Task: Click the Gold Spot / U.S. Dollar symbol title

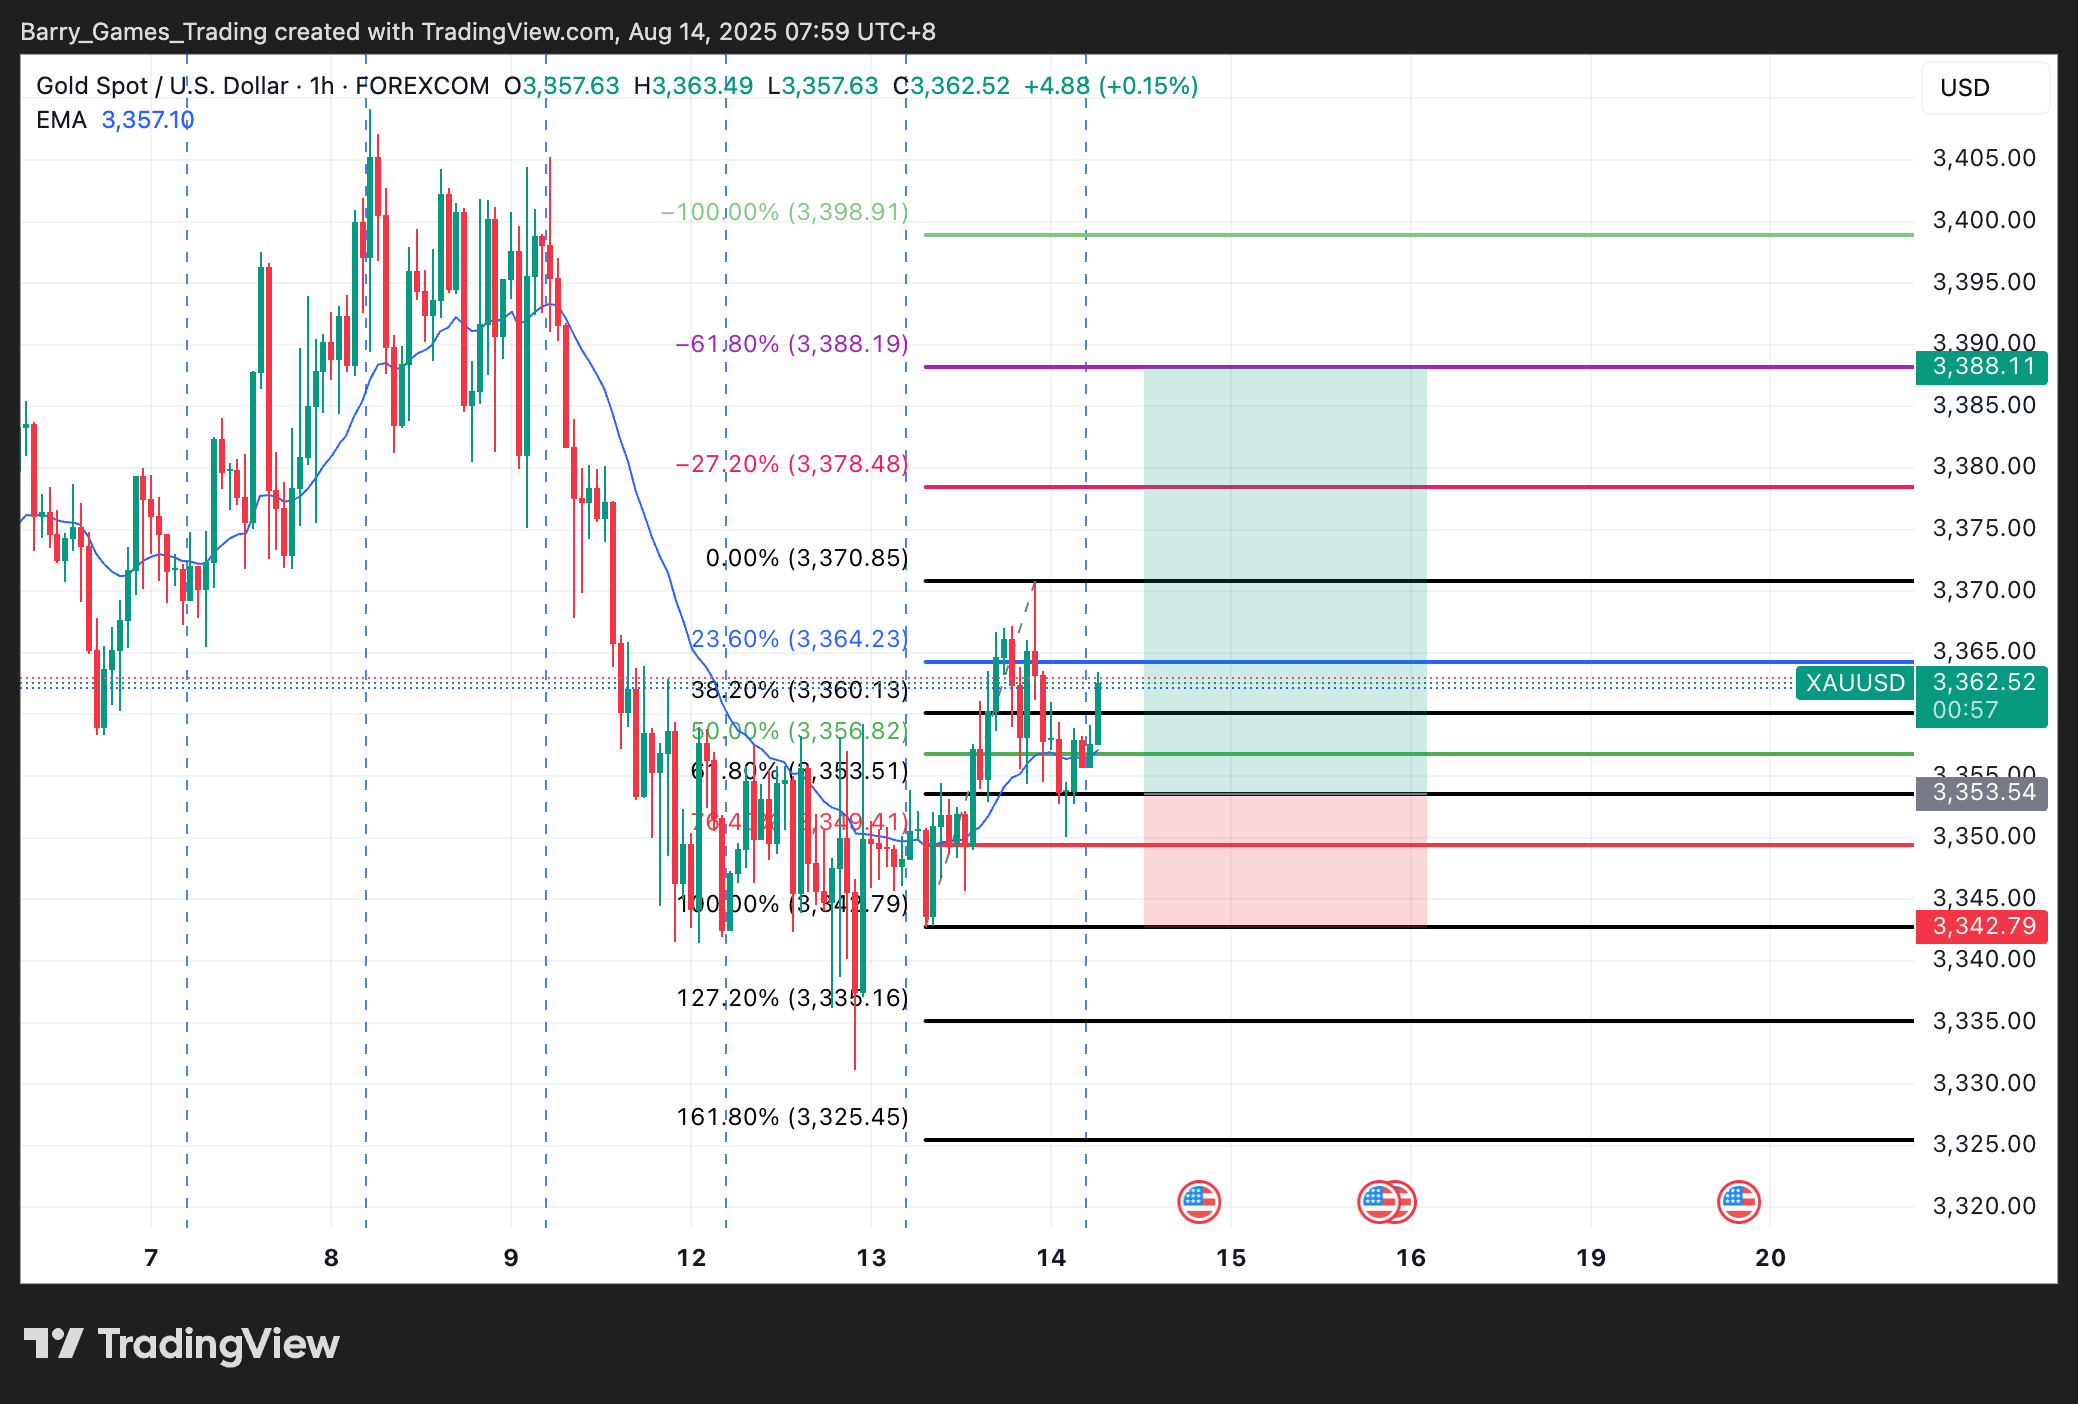Action: tap(162, 86)
